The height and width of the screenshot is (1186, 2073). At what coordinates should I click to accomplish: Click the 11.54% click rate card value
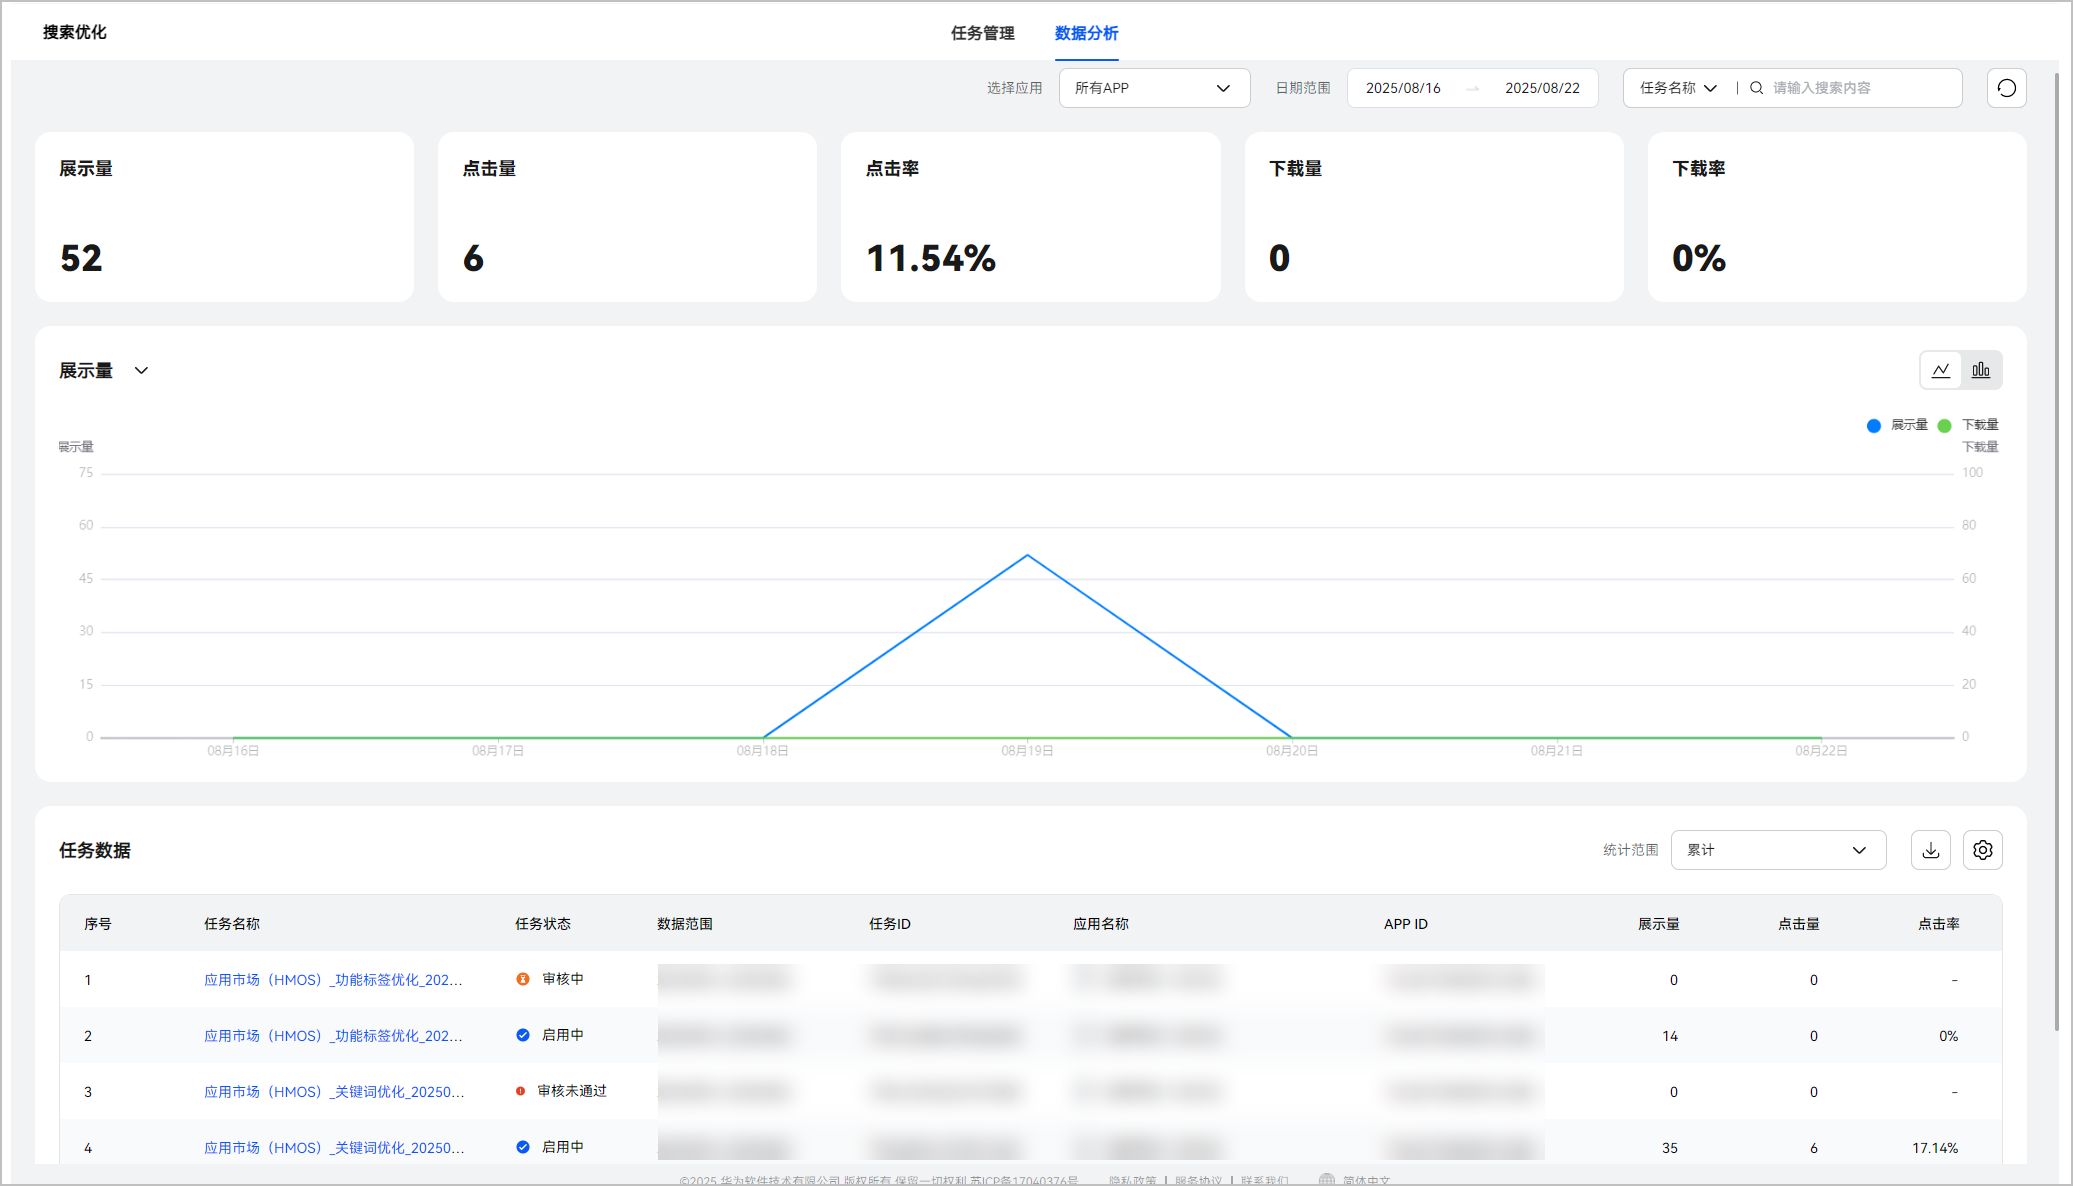[x=931, y=258]
